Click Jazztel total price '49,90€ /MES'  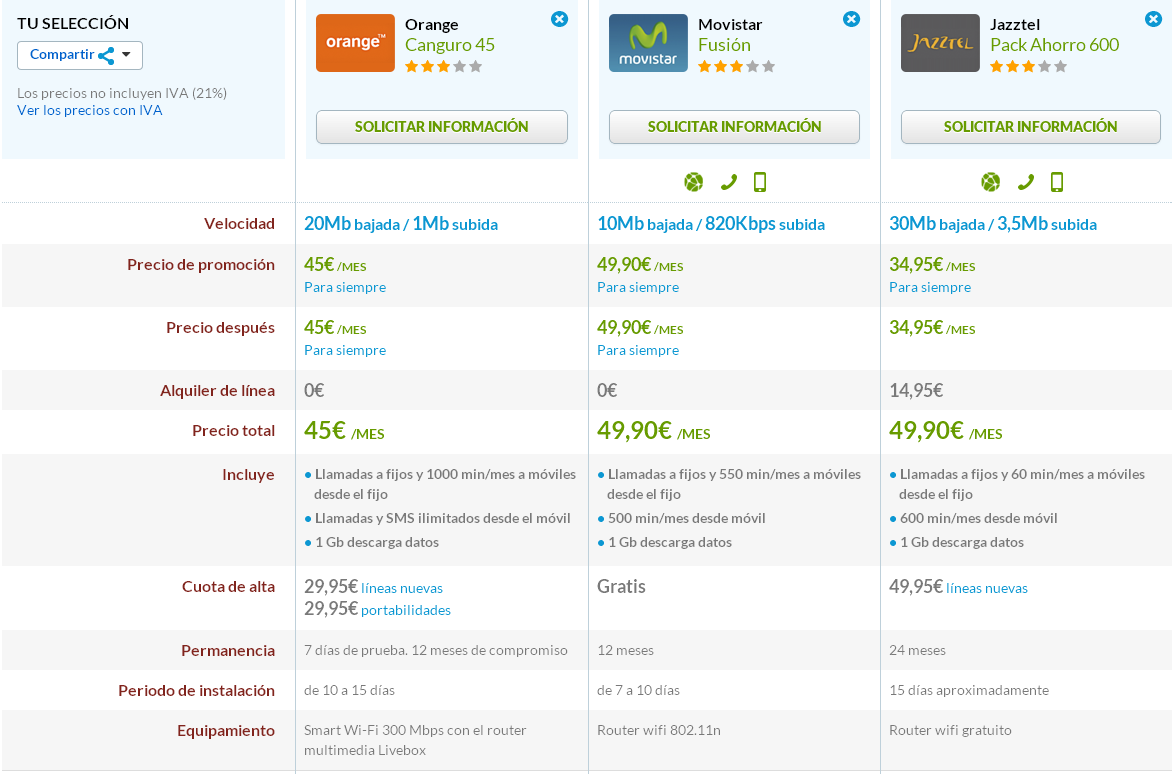tap(946, 431)
